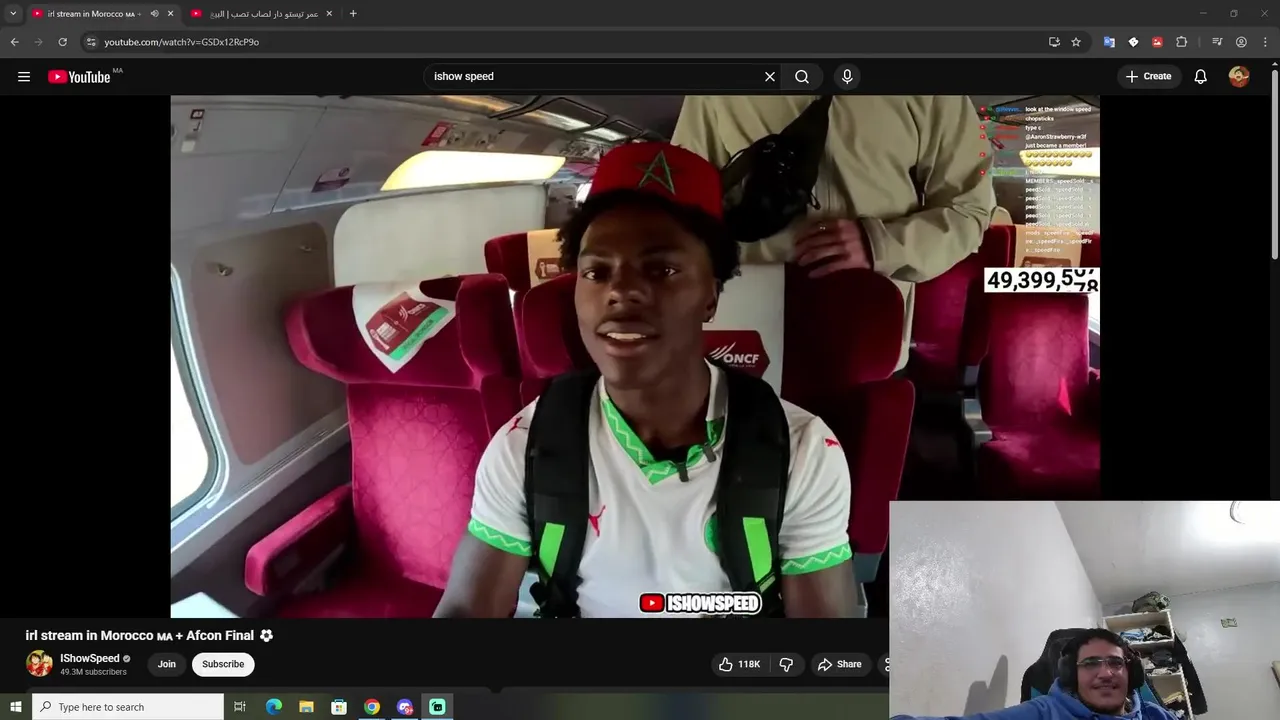Viewport: 1280px width, 720px height.
Task: Mute the tab via speaker icon
Action: tap(154, 14)
